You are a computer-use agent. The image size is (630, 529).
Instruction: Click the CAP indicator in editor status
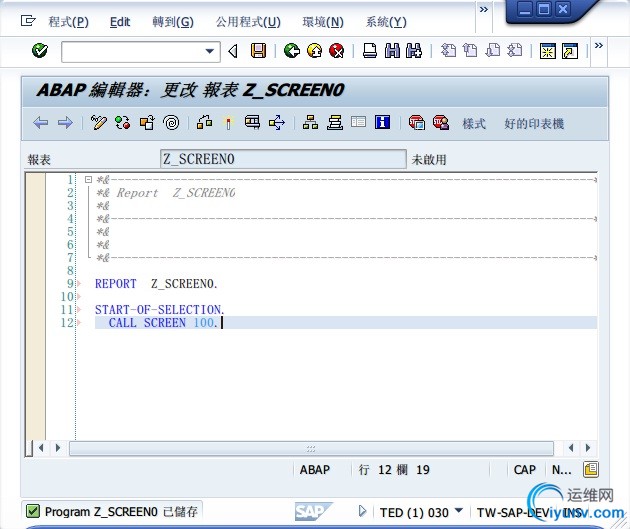click(525, 470)
